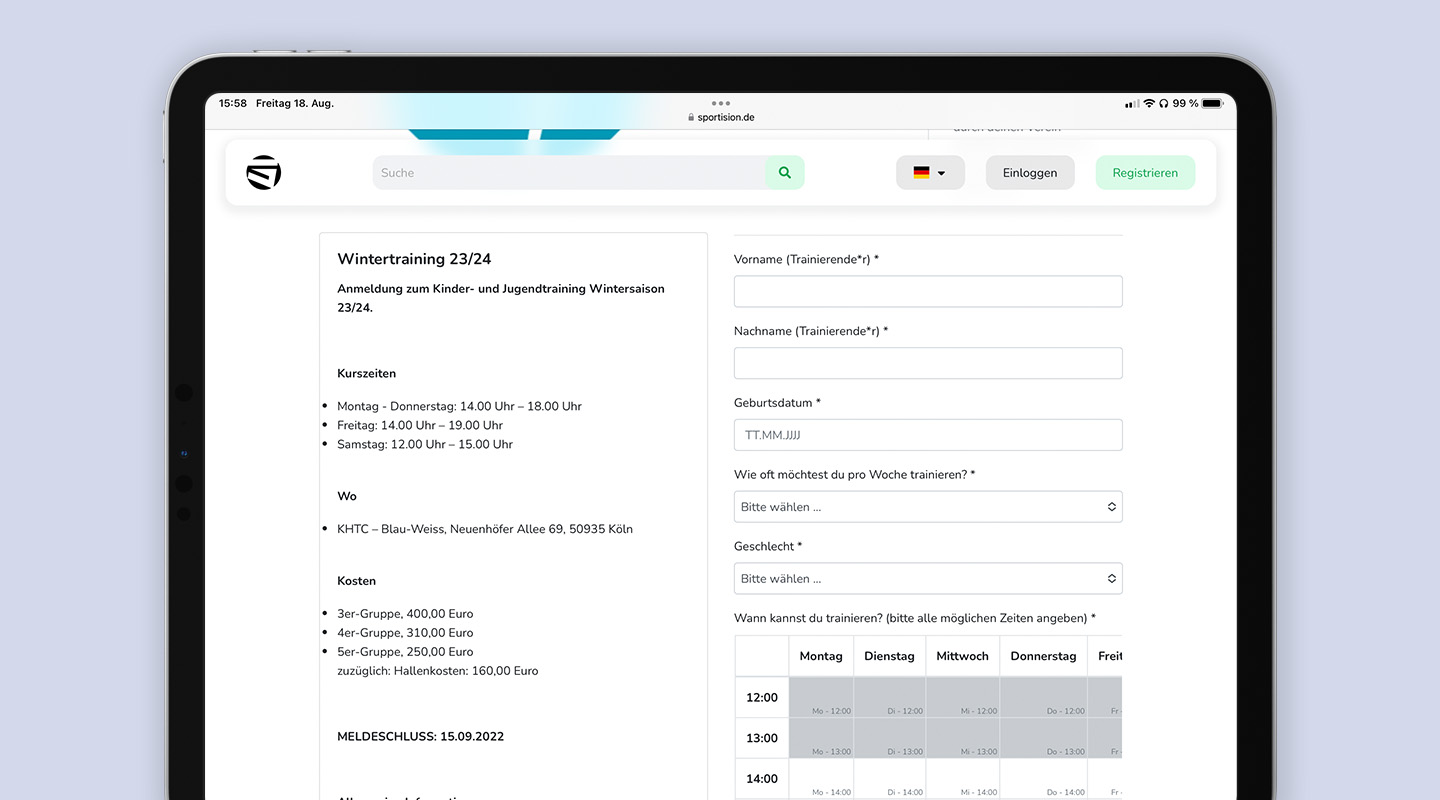Click the Registrieren button
Viewport: 1440px width, 800px height.
click(x=1145, y=172)
